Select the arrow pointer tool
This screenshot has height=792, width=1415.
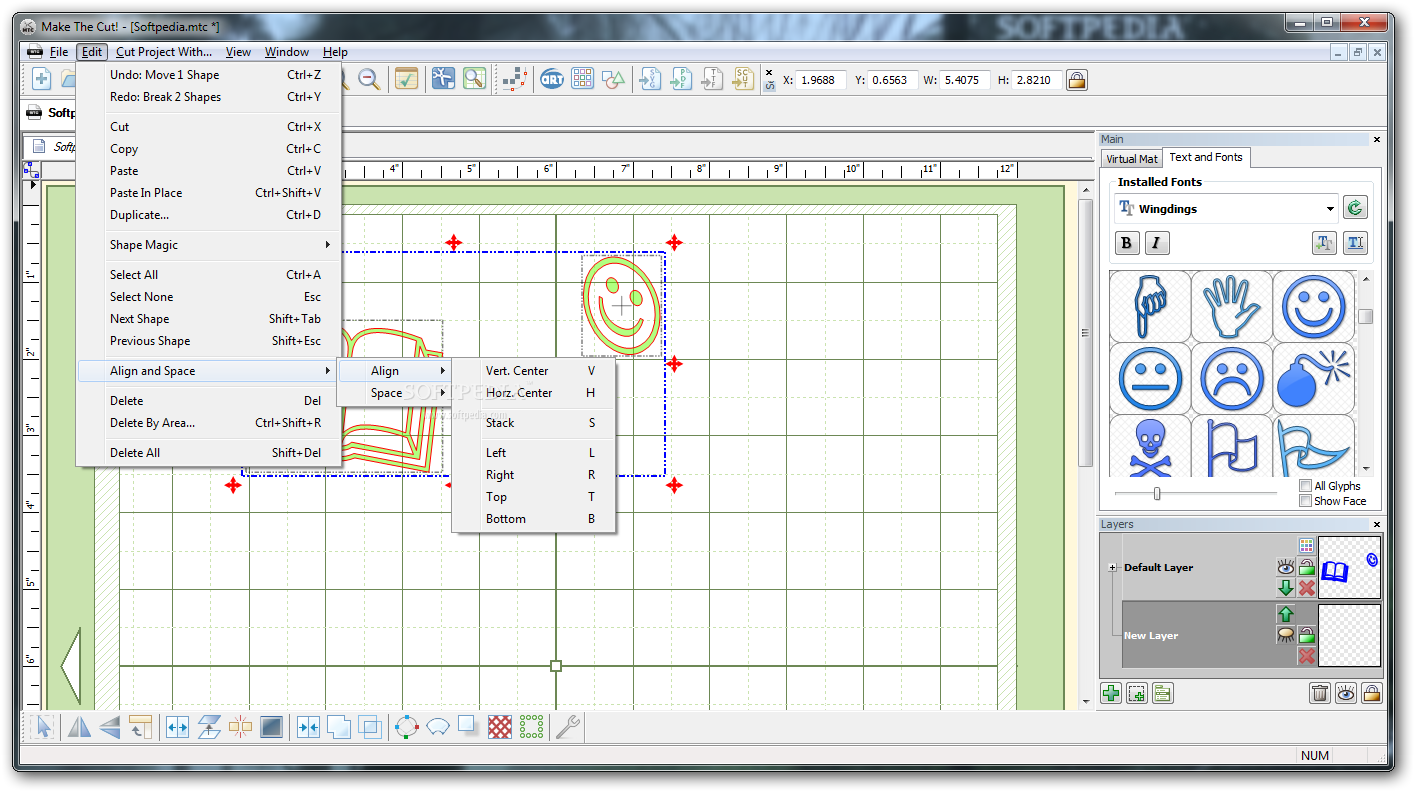42,727
